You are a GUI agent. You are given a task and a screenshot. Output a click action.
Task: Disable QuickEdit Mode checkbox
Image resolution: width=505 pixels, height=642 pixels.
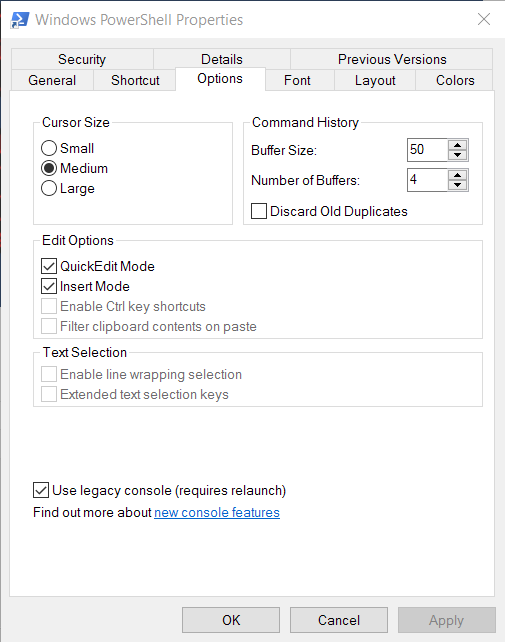tap(49, 266)
